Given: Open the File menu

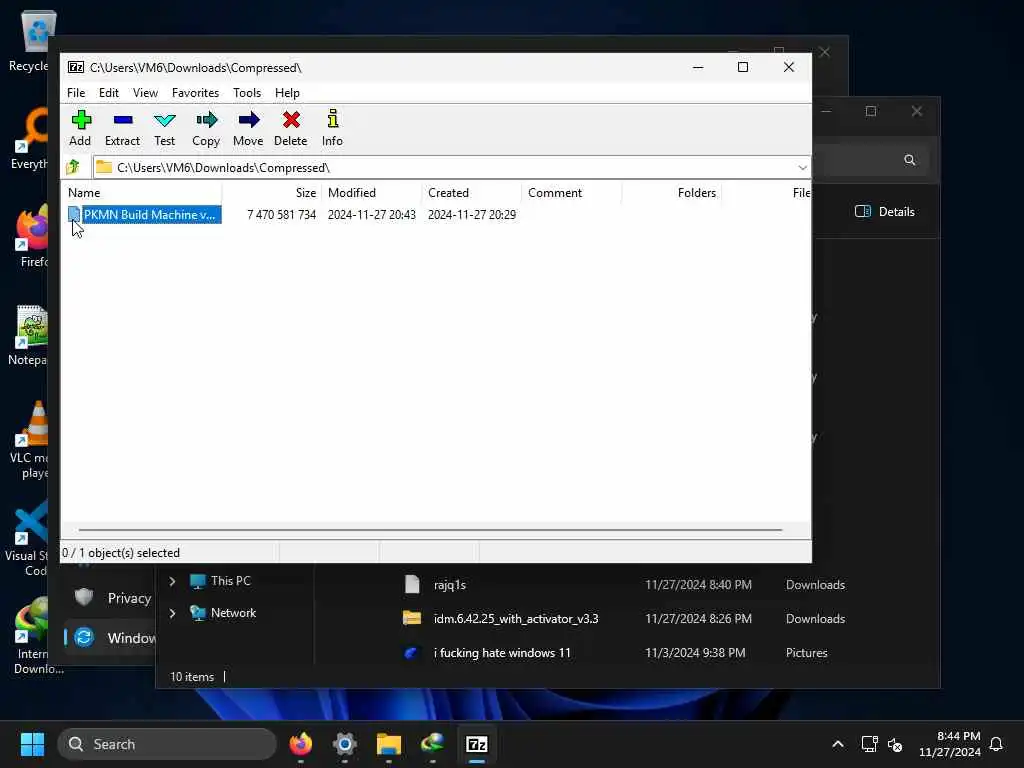Looking at the screenshot, I should pyautogui.click(x=76, y=93).
